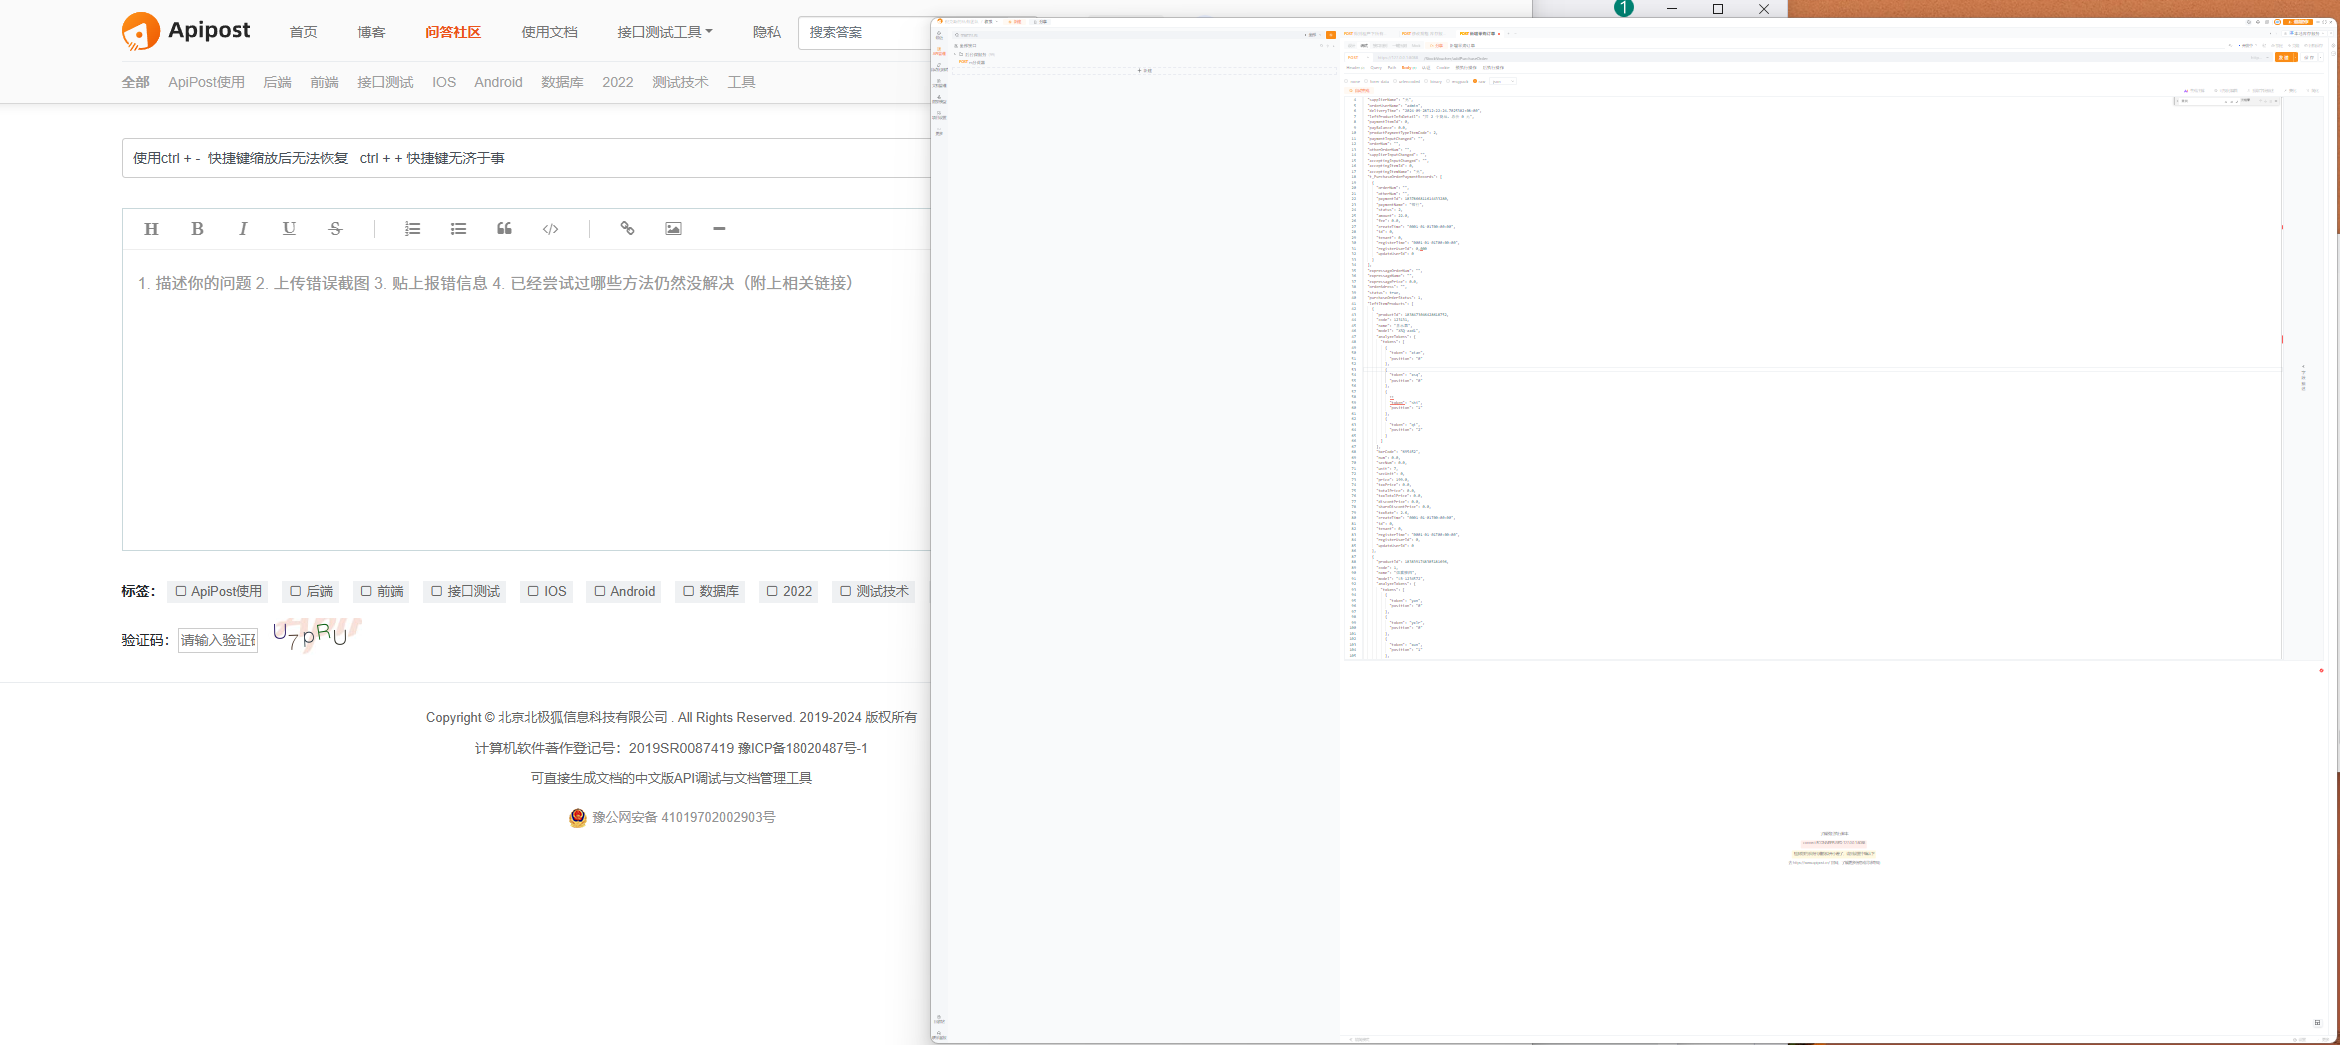
Task: Select the ApiPost使用 category tab
Action: coord(206,82)
